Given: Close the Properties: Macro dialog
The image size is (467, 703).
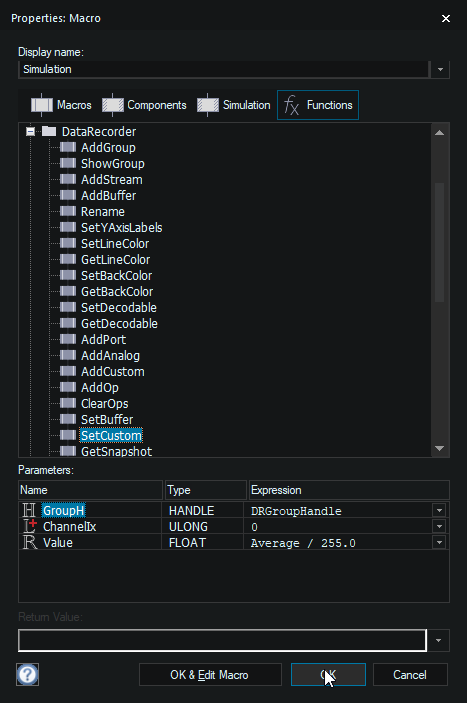Looking at the screenshot, I should [445, 18].
